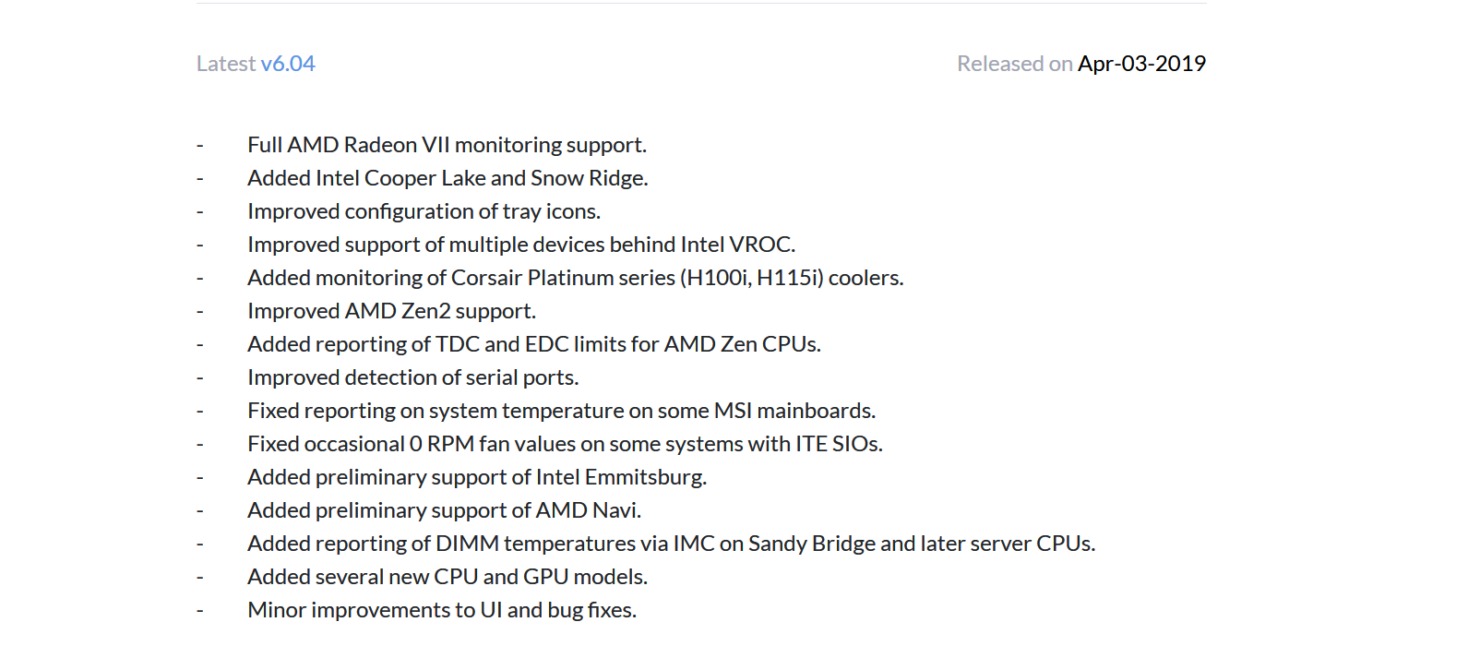
Task: Click the Intel VROC multiple devices line
Action: (x=521, y=244)
